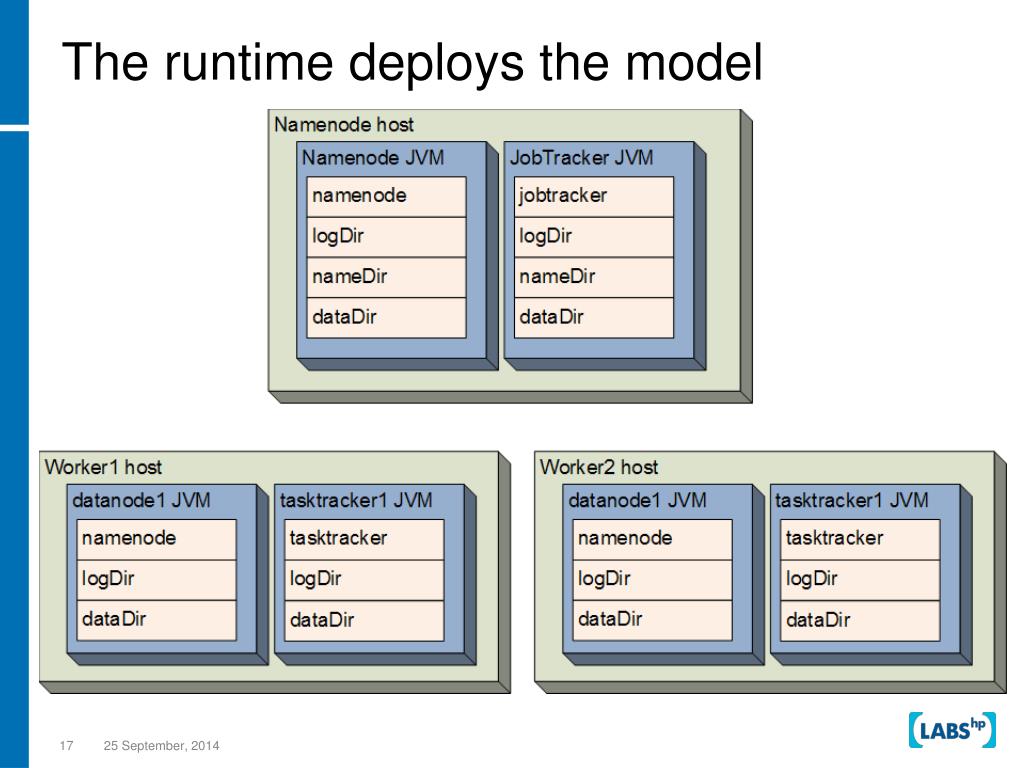This screenshot has width=1024, height=768.
Task: Click logDir in Worker2 tasktracker1 JVM
Action: [x=860, y=580]
